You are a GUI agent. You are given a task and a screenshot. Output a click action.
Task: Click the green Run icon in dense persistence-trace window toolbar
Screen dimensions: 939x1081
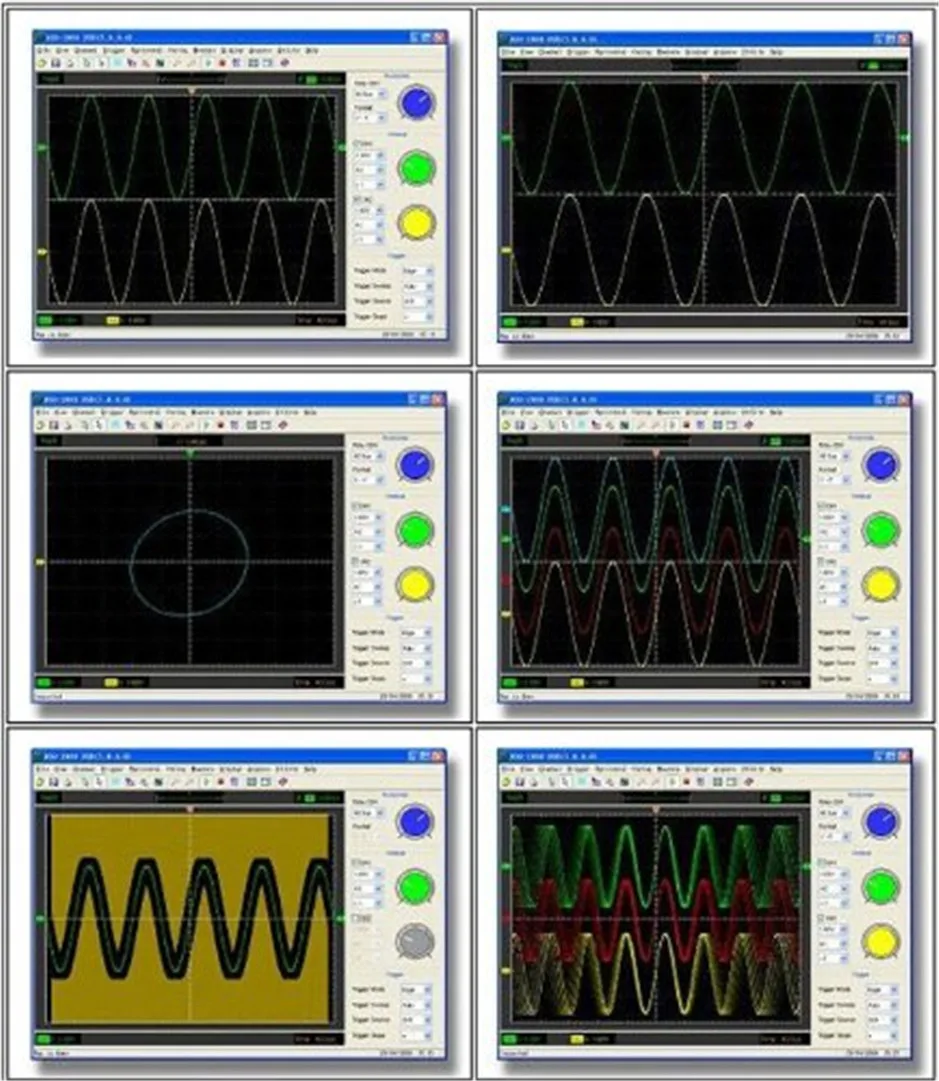pos(672,782)
